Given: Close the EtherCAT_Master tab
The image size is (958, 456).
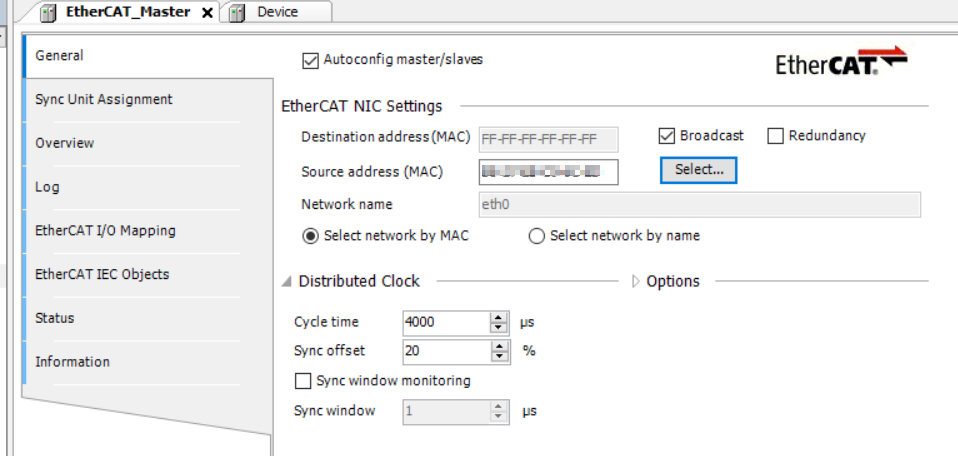Looking at the screenshot, I should [207, 13].
